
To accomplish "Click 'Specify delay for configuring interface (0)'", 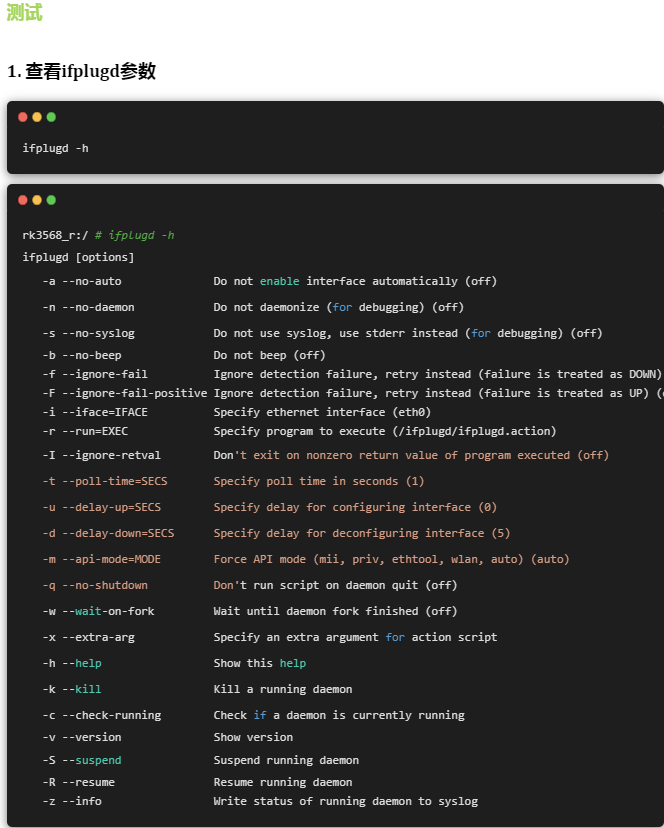I will tap(355, 507).
